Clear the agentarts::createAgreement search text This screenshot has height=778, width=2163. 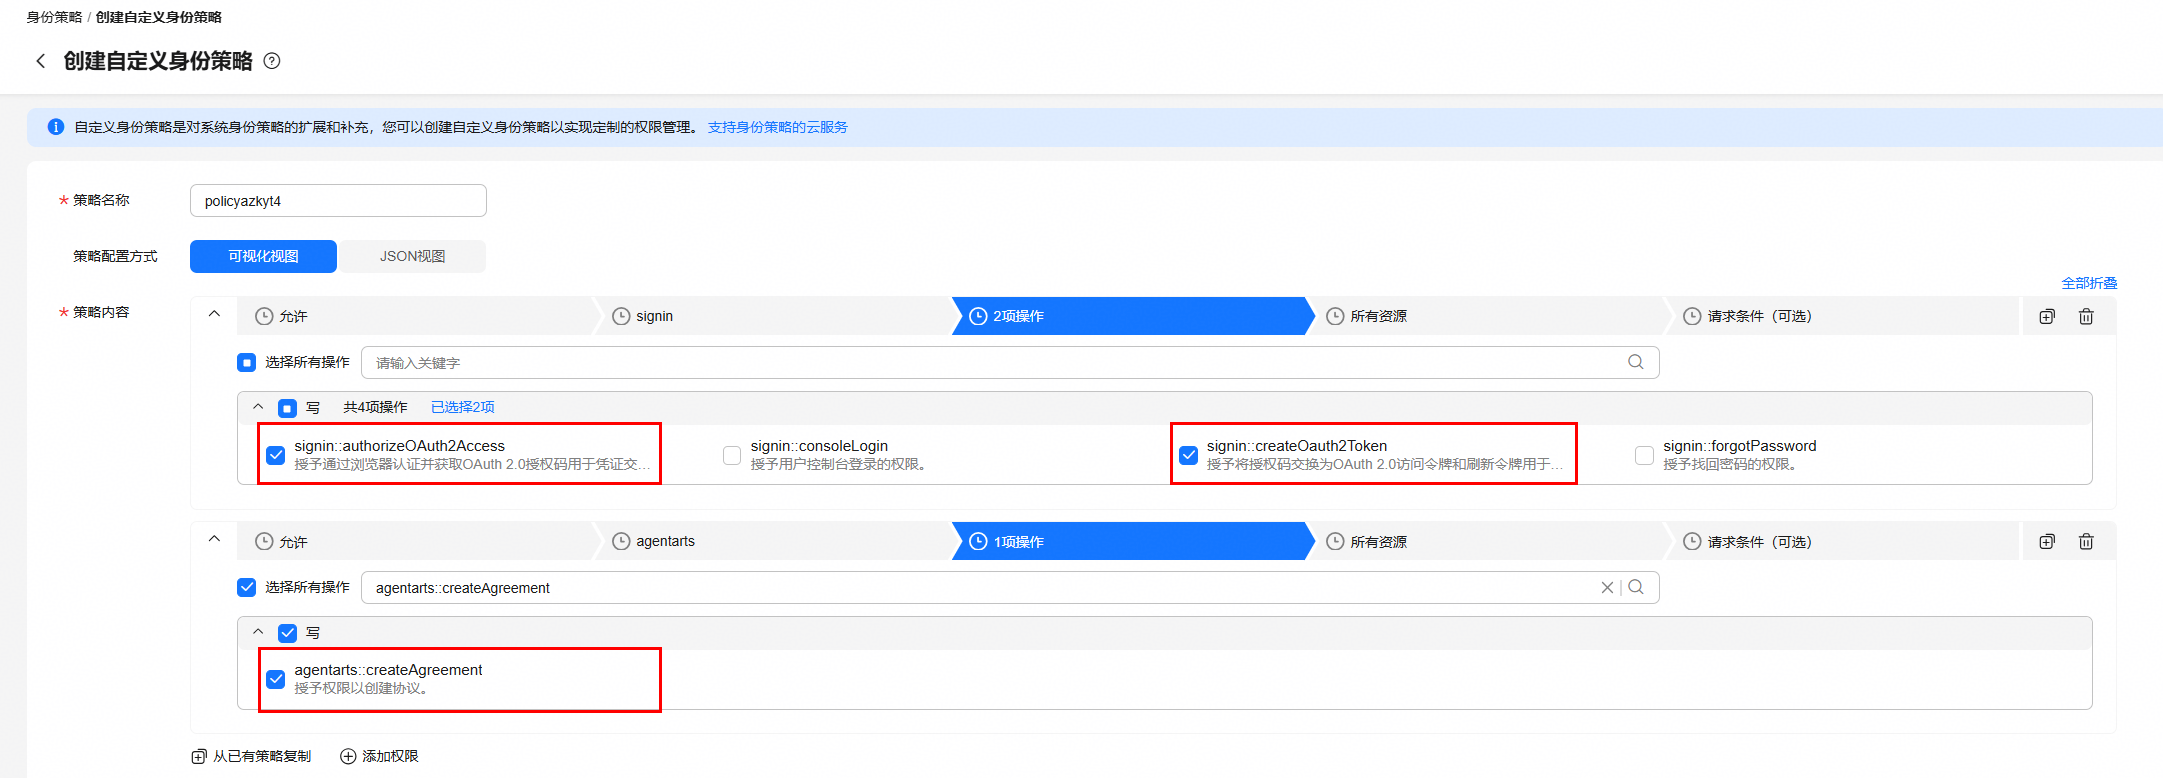click(x=1607, y=587)
